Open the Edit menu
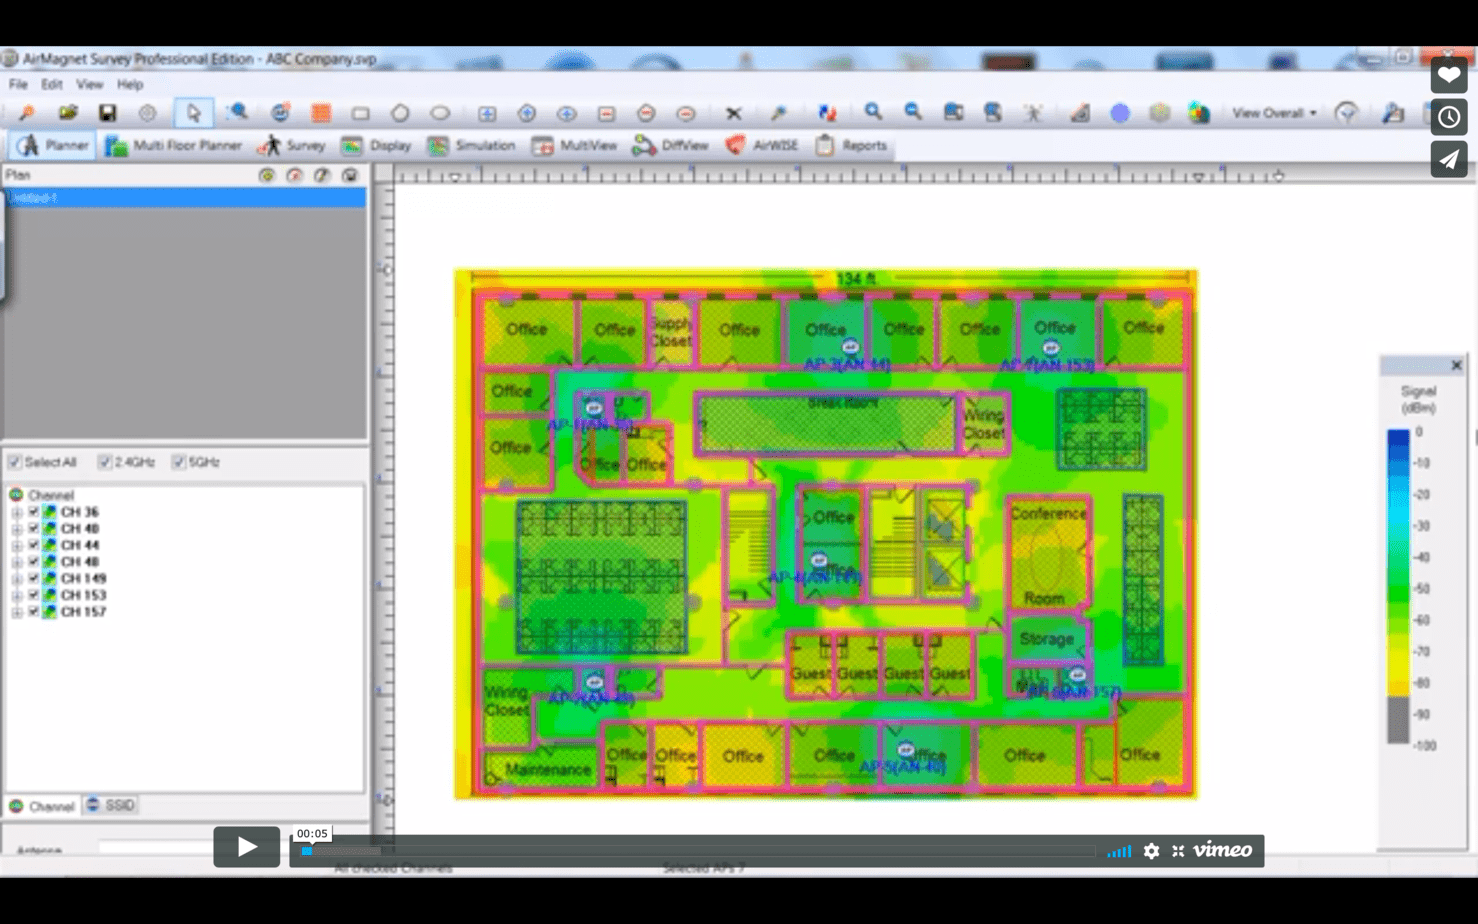This screenshot has width=1478, height=924. tap(51, 84)
